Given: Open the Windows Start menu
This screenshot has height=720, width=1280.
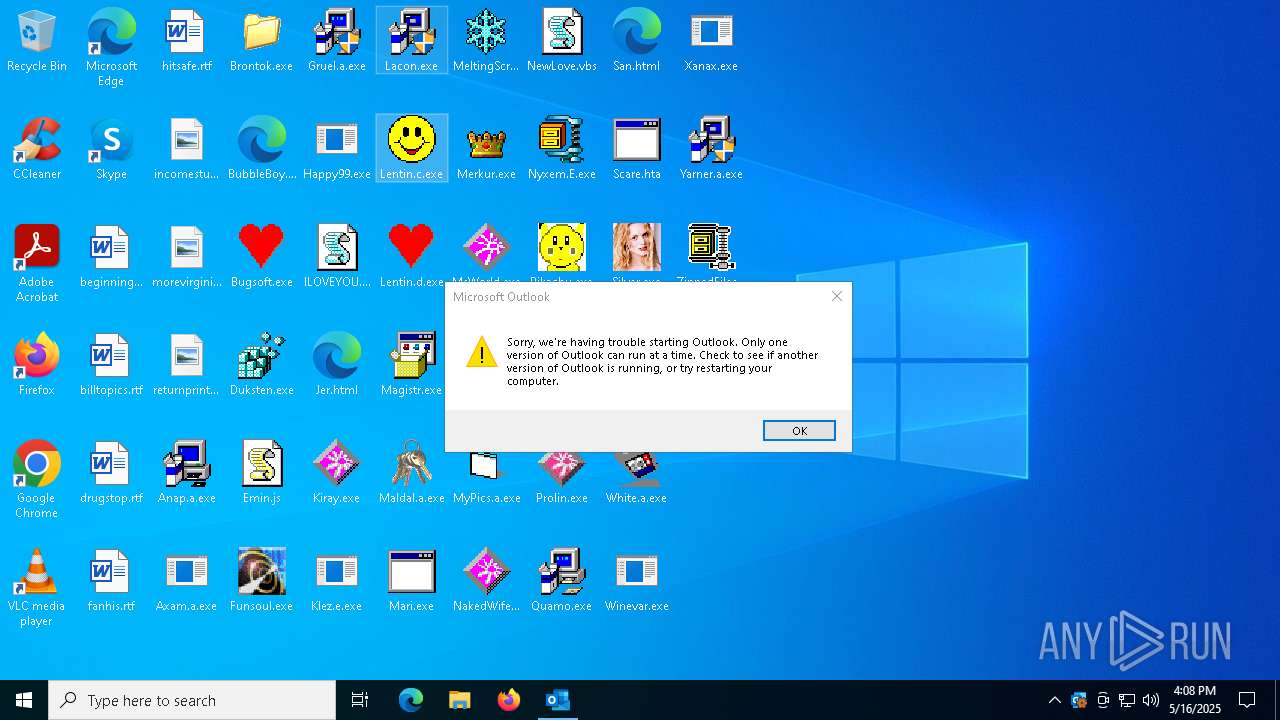Looking at the screenshot, I should point(24,700).
